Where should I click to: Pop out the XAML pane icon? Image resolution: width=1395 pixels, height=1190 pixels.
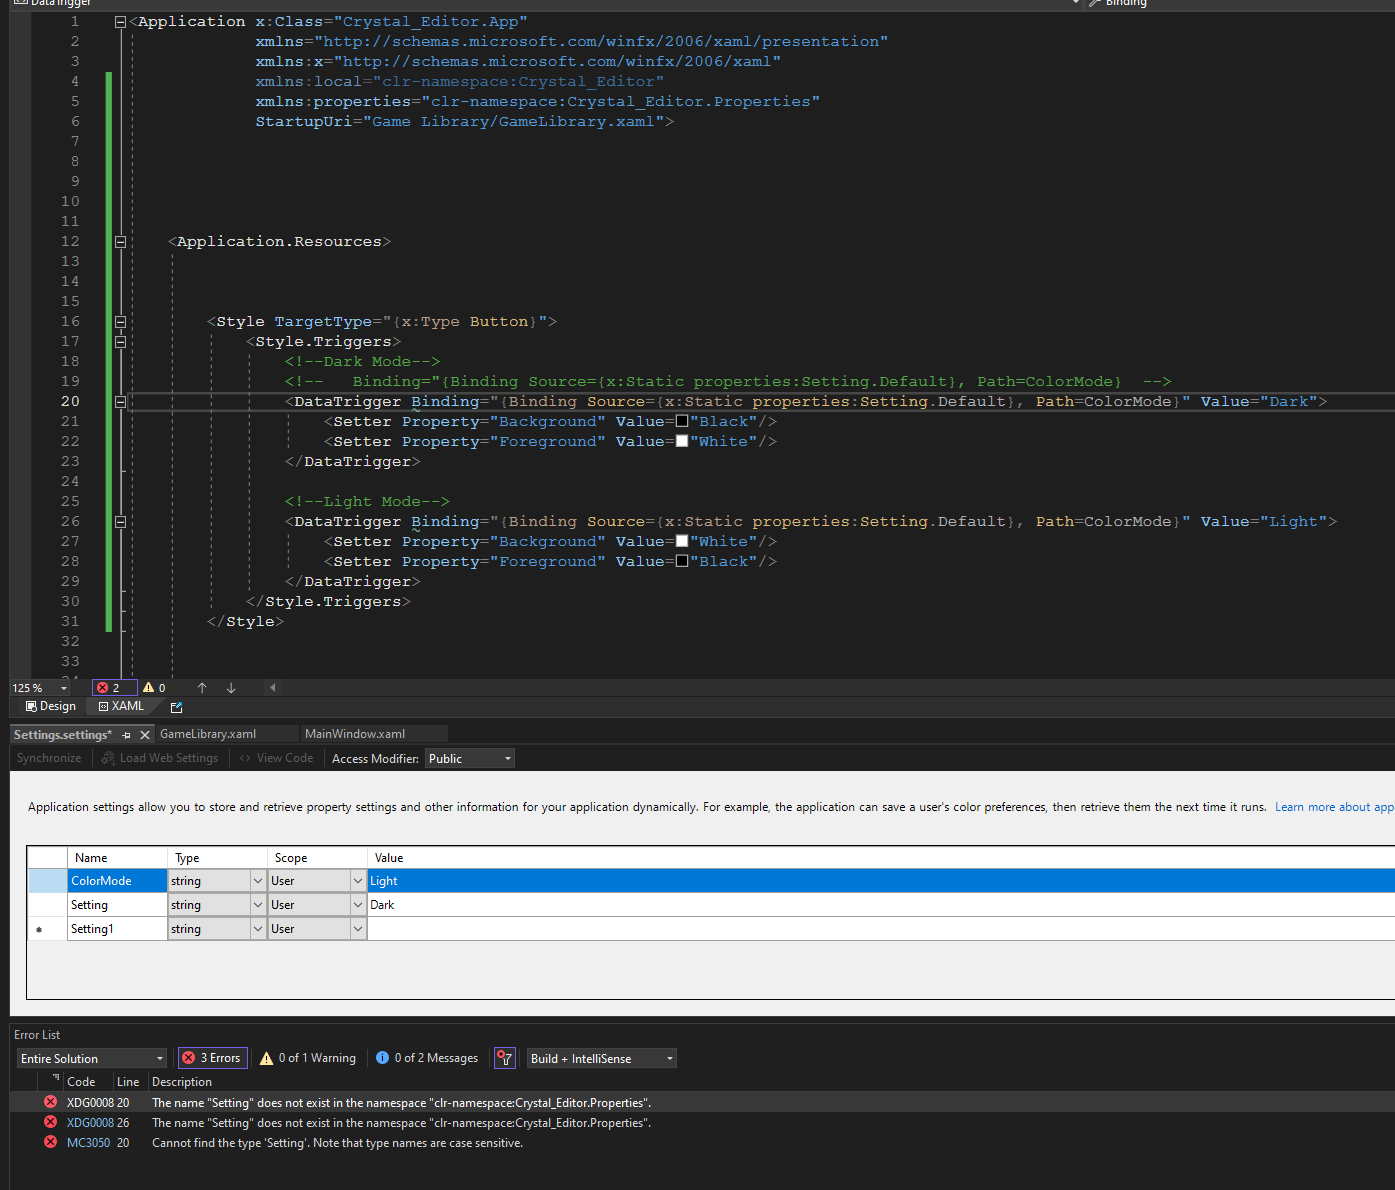(177, 707)
